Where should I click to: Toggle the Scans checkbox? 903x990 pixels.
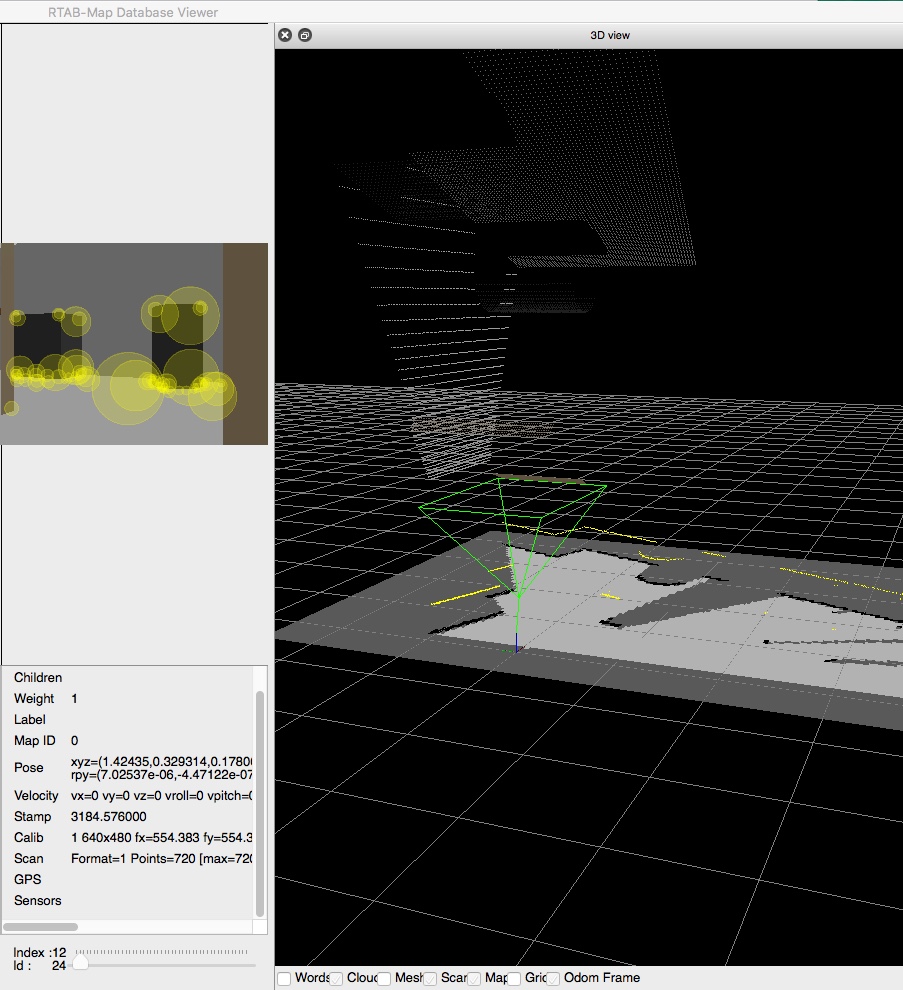[428, 978]
